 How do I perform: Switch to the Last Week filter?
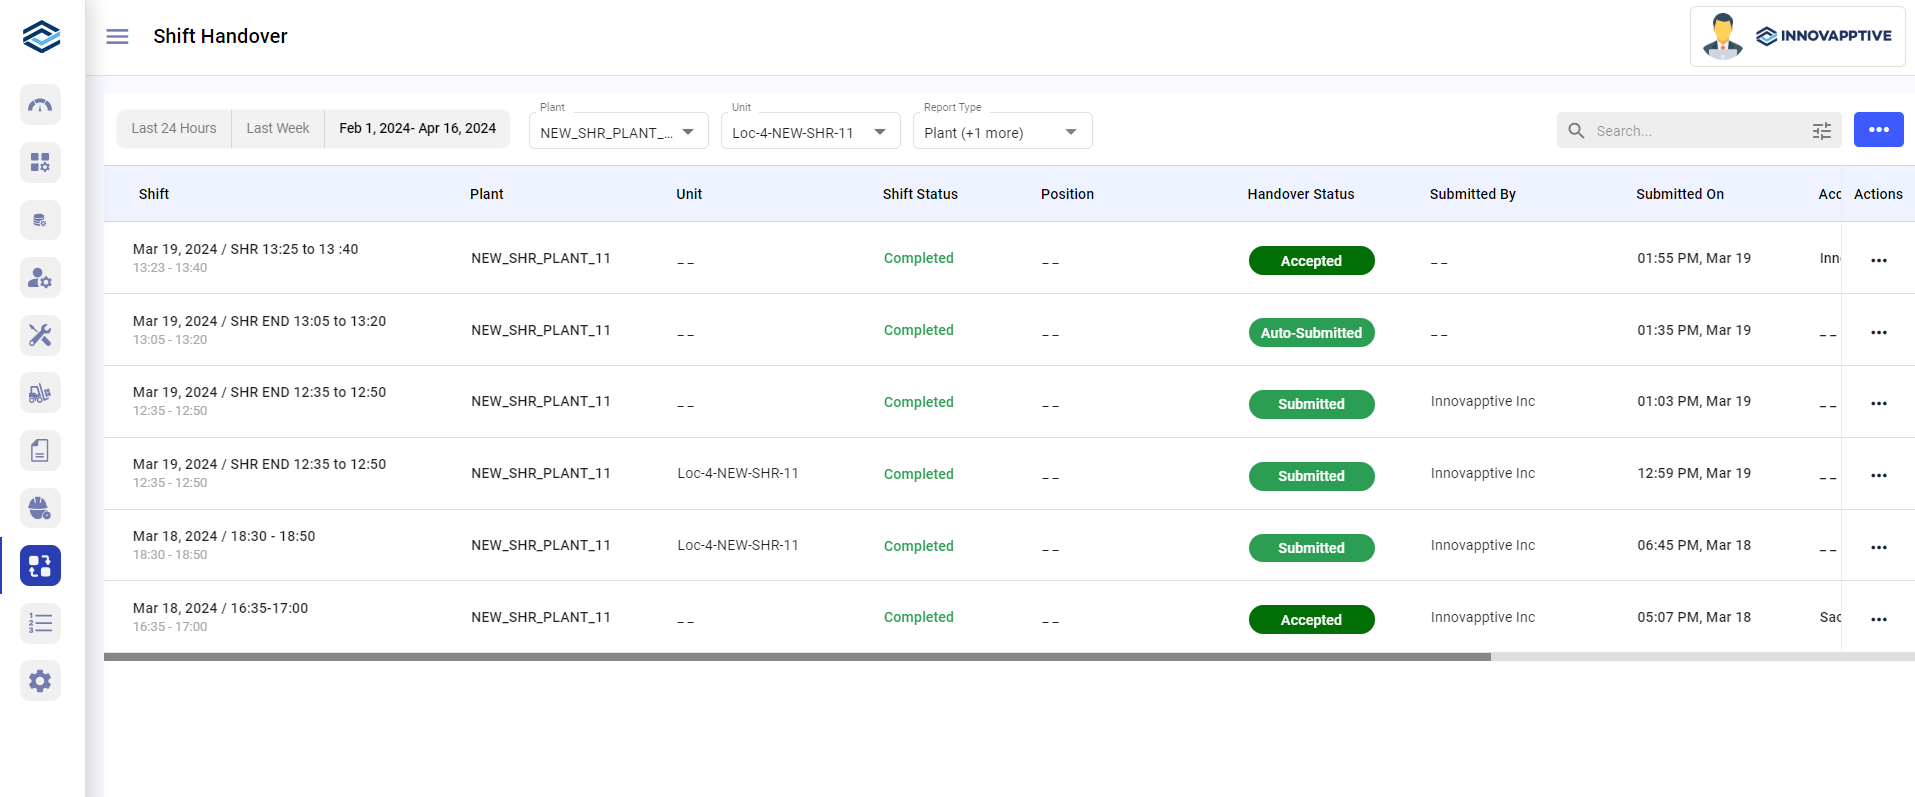(x=278, y=129)
